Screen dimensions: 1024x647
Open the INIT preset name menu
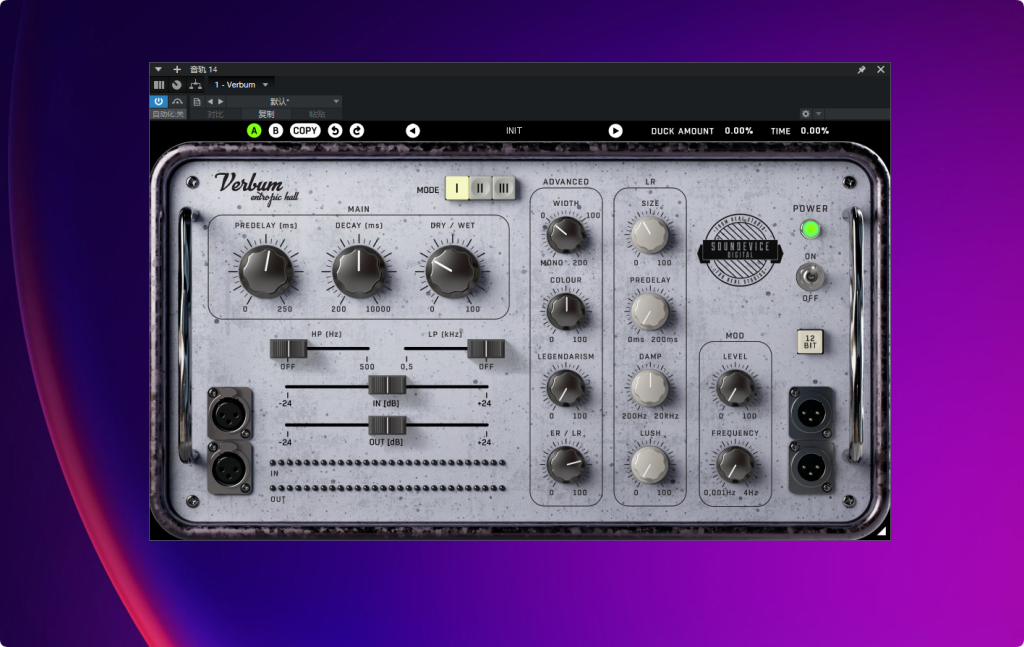[514, 131]
